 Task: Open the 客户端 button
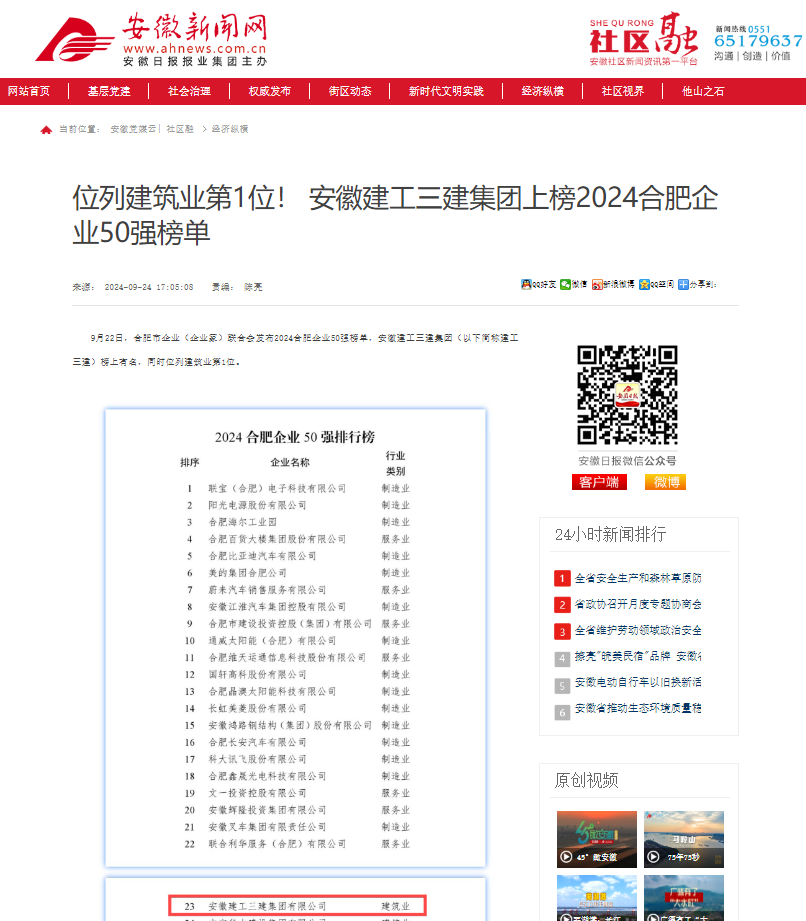pyautogui.click(x=599, y=482)
